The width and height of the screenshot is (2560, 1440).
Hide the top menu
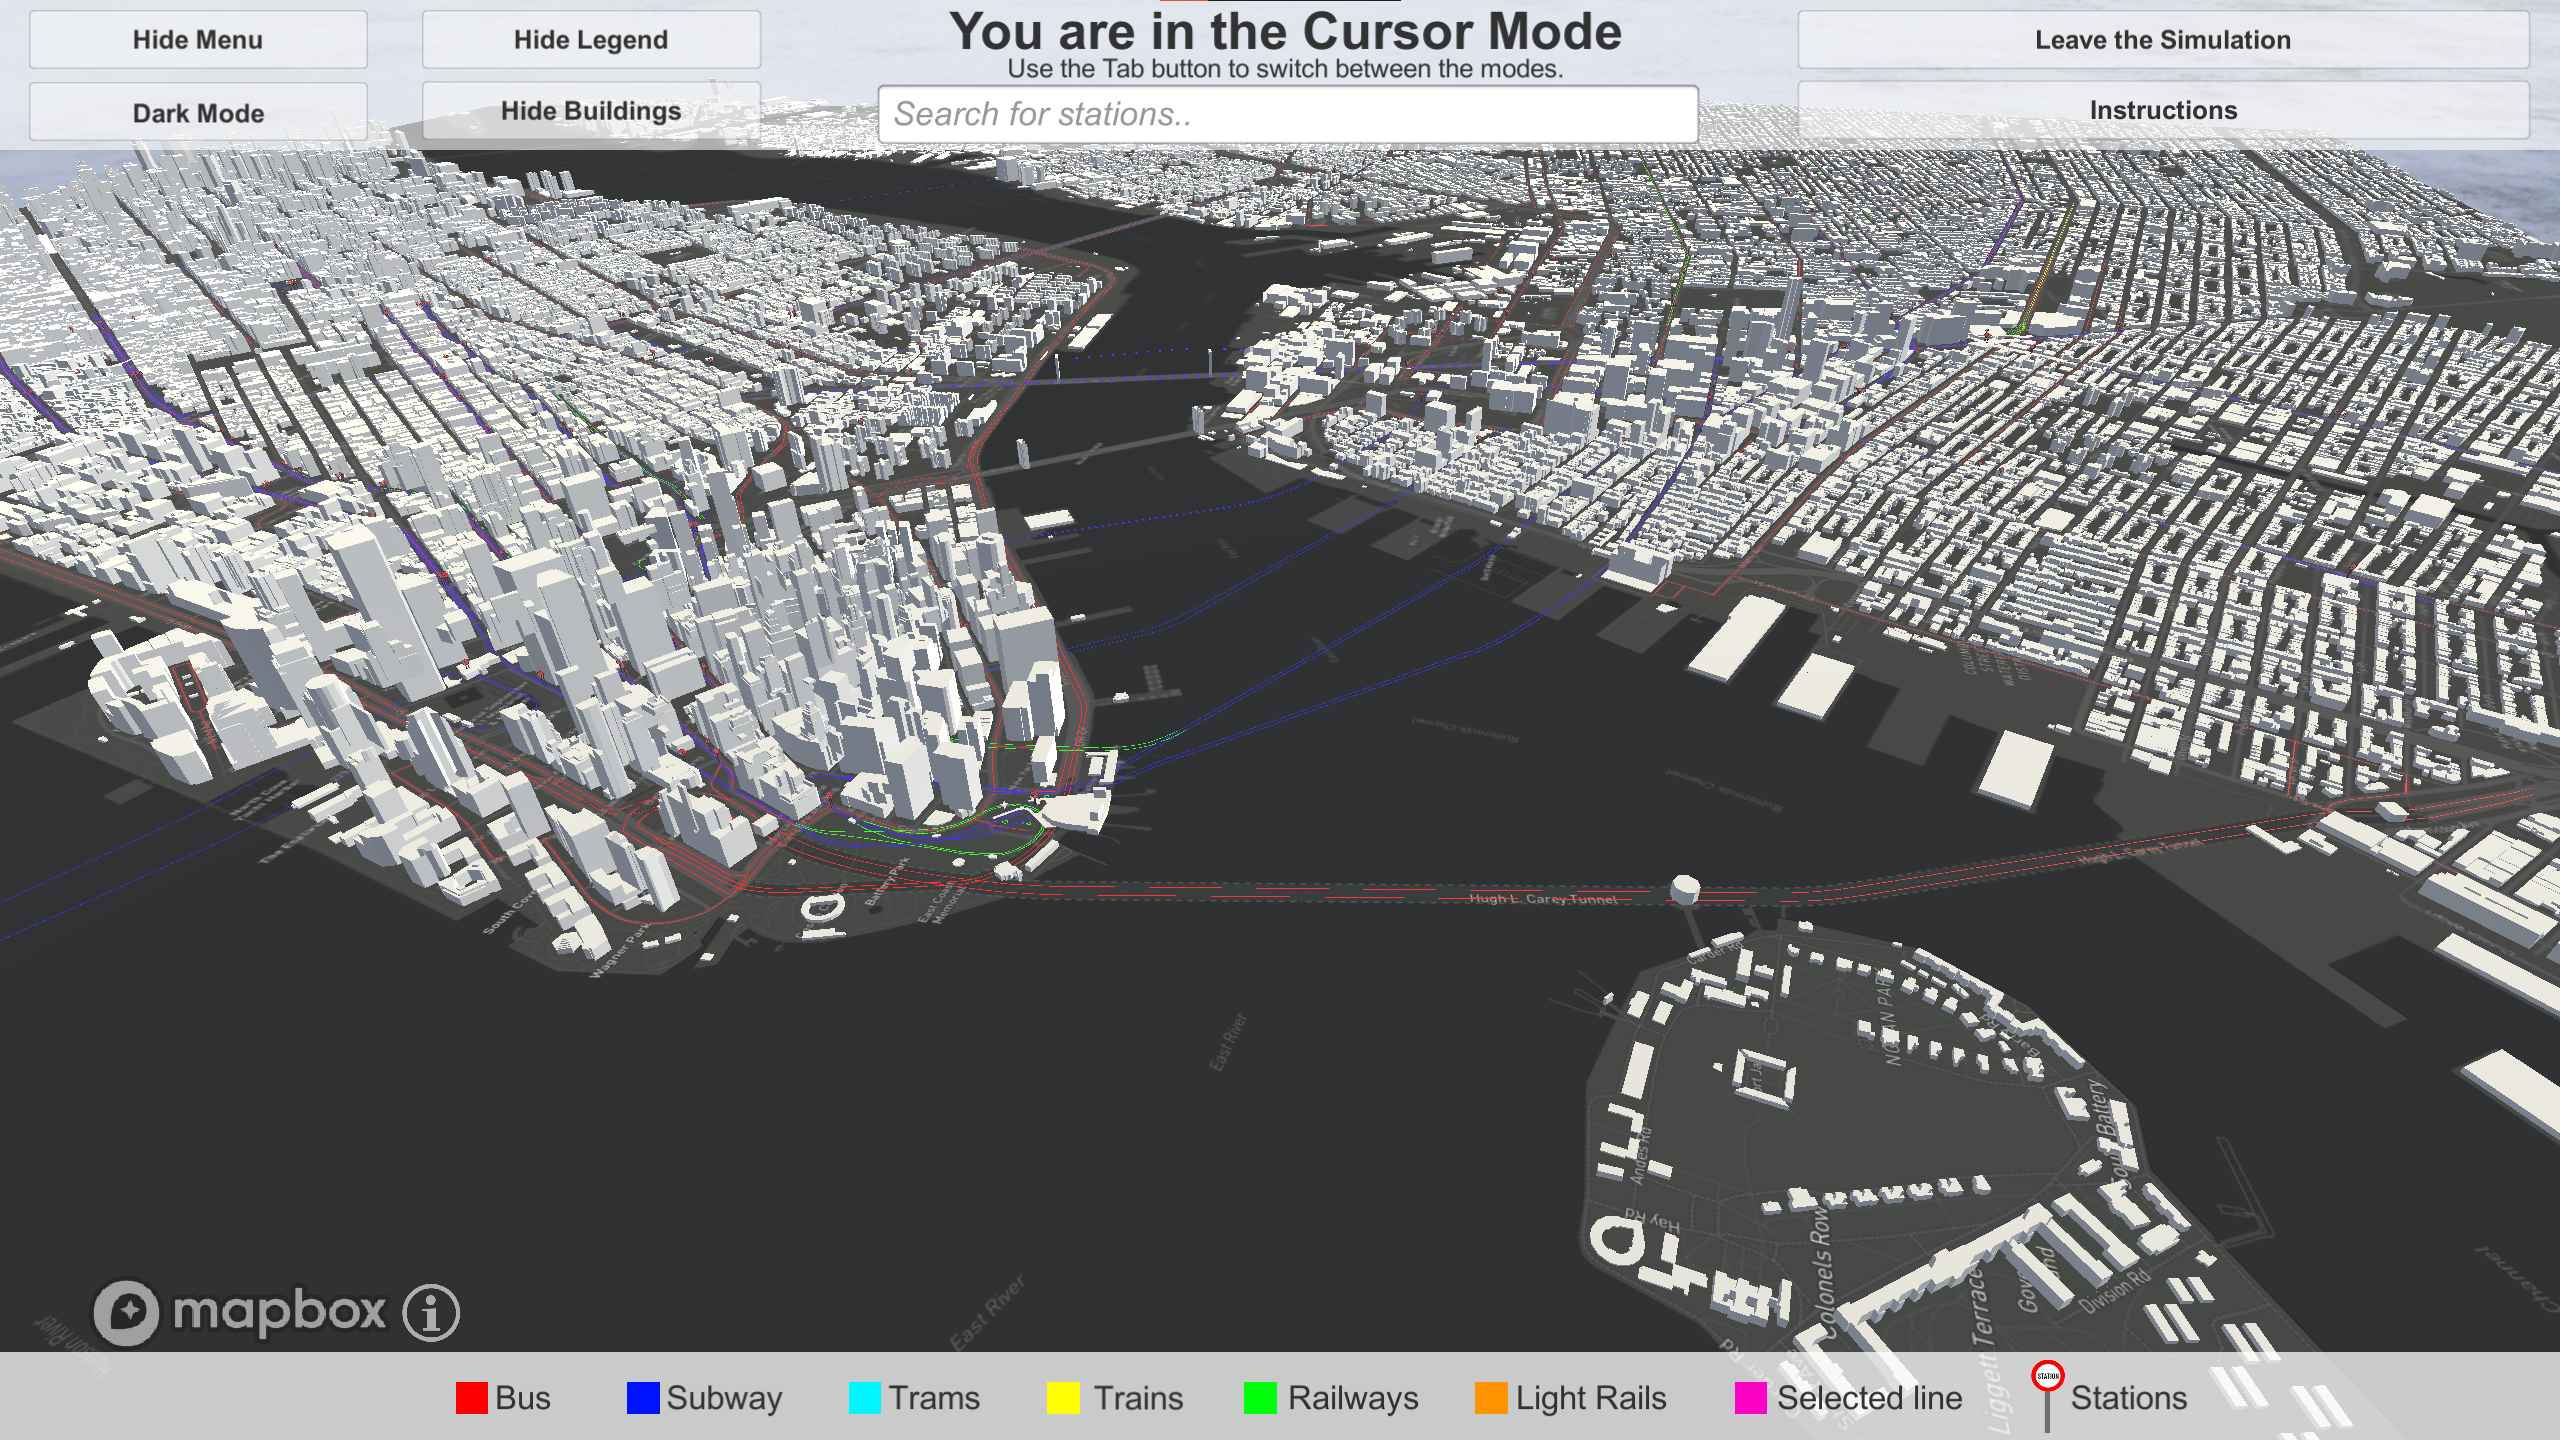[198, 40]
